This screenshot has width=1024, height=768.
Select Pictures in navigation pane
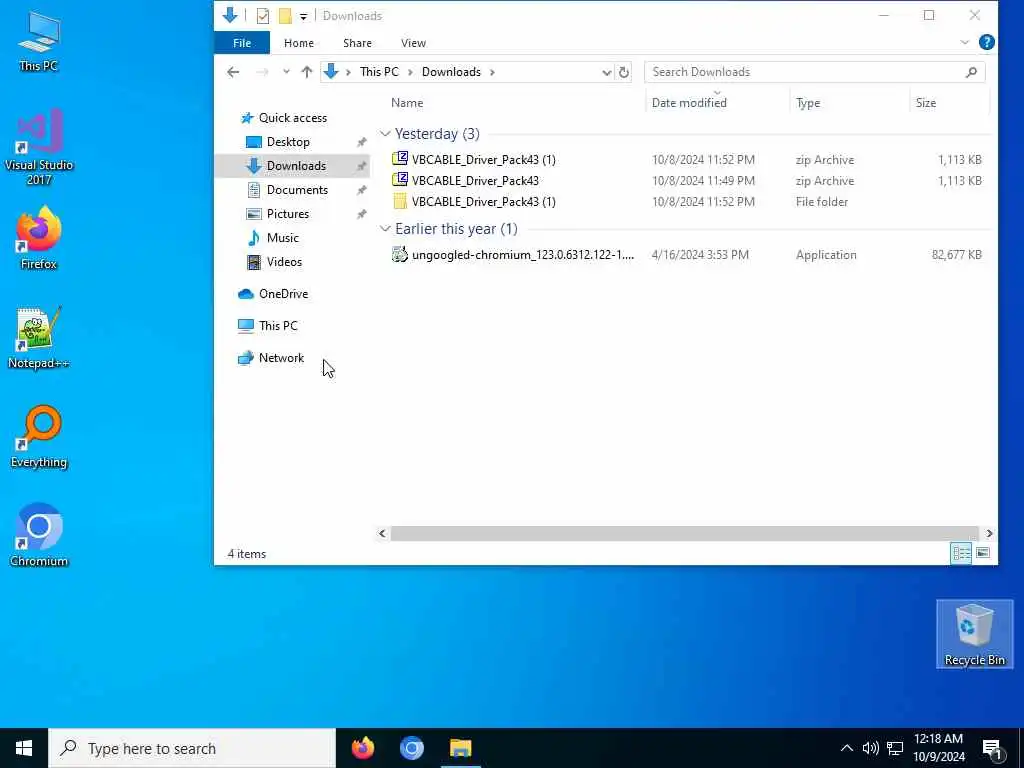click(287, 214)
